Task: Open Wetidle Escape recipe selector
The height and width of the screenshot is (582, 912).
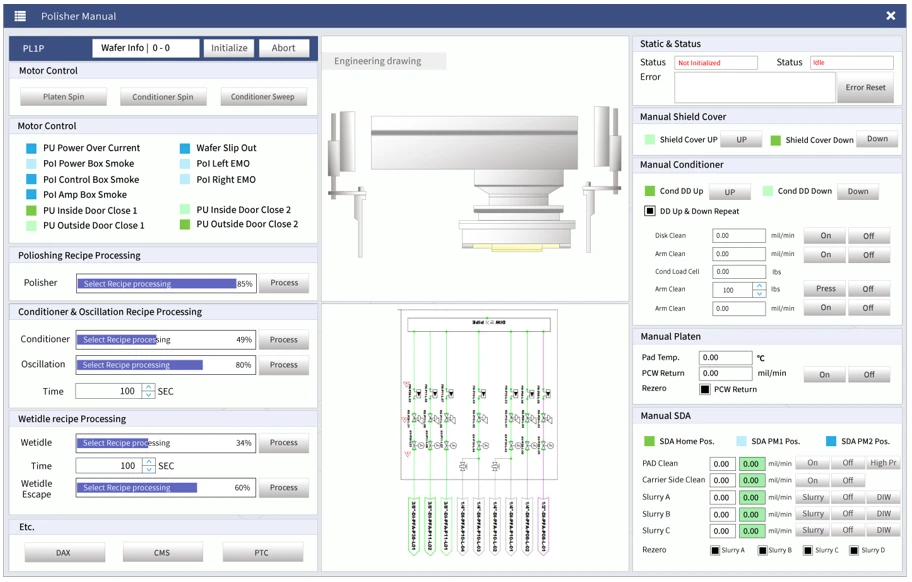Action: (x=166, y=488)
